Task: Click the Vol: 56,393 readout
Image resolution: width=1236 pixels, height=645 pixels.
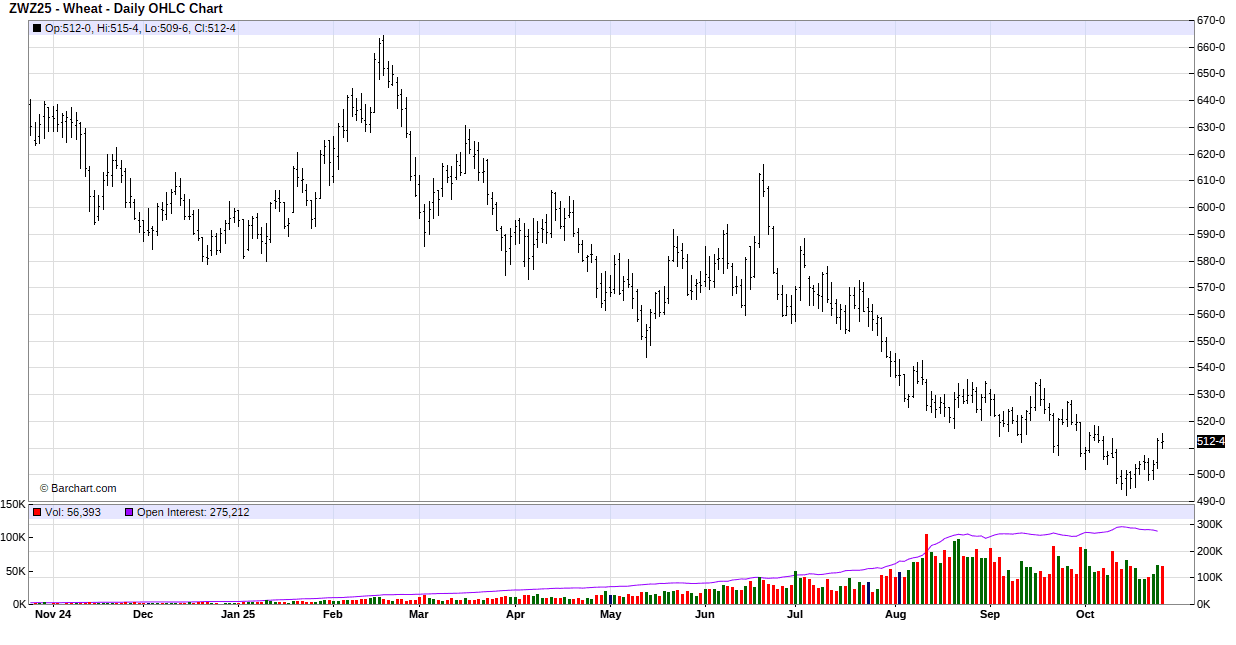Action: coord(73,512)
